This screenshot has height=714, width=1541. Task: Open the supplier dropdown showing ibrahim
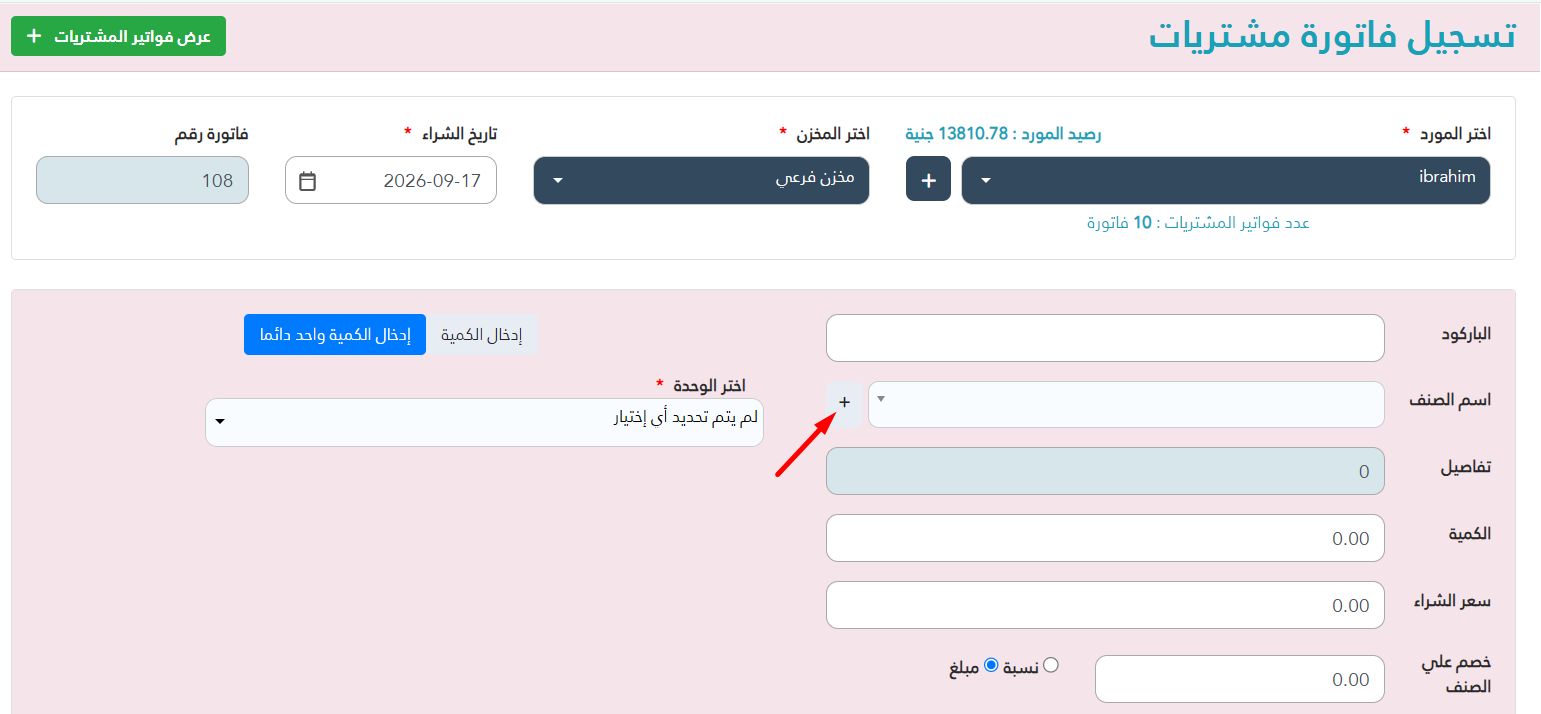(1226, 180)
